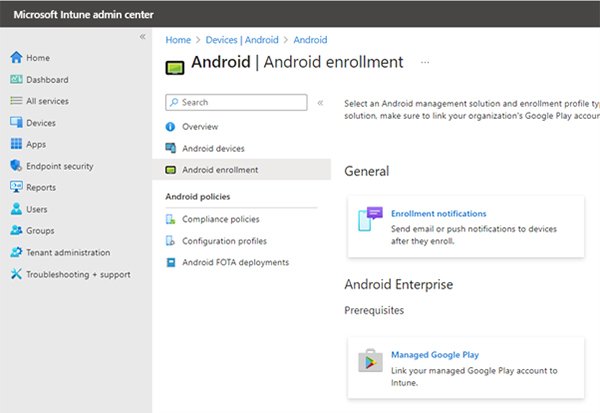Open Reports via its sidebar icon

tap(16, 187)
